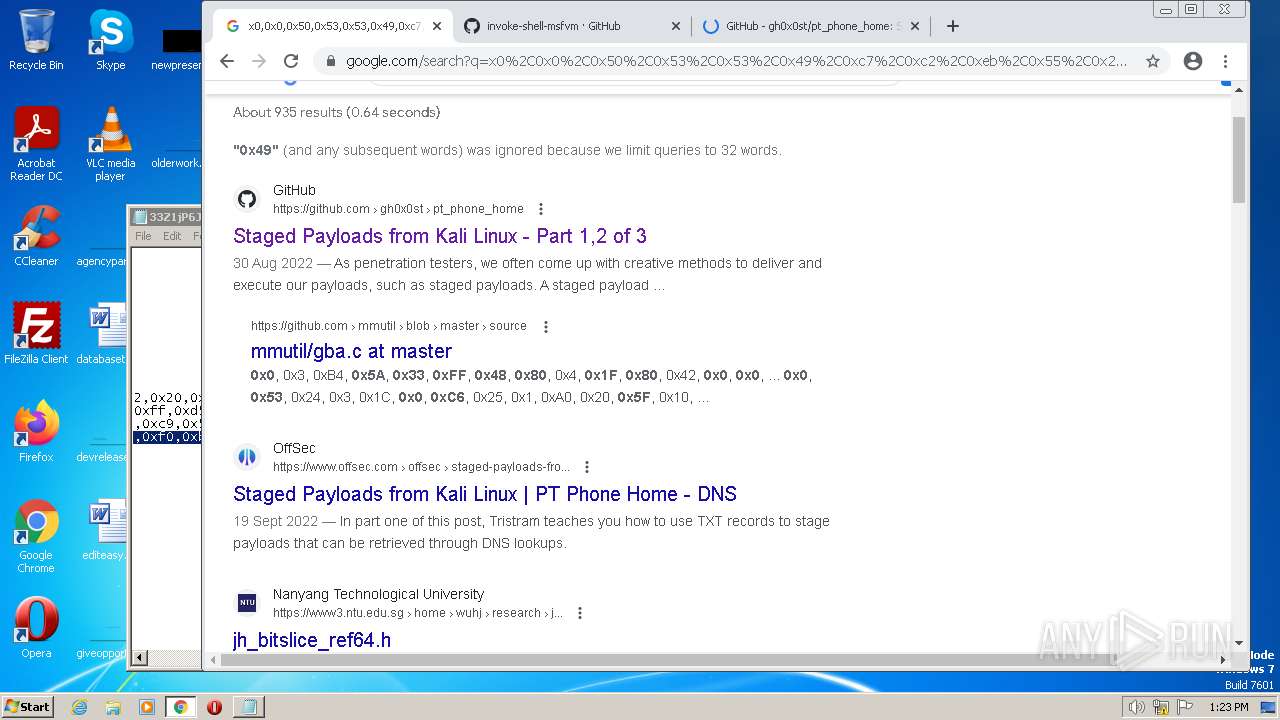
Task: Launch Google Chrome desktop shortcut
Action: click(36, 536)
